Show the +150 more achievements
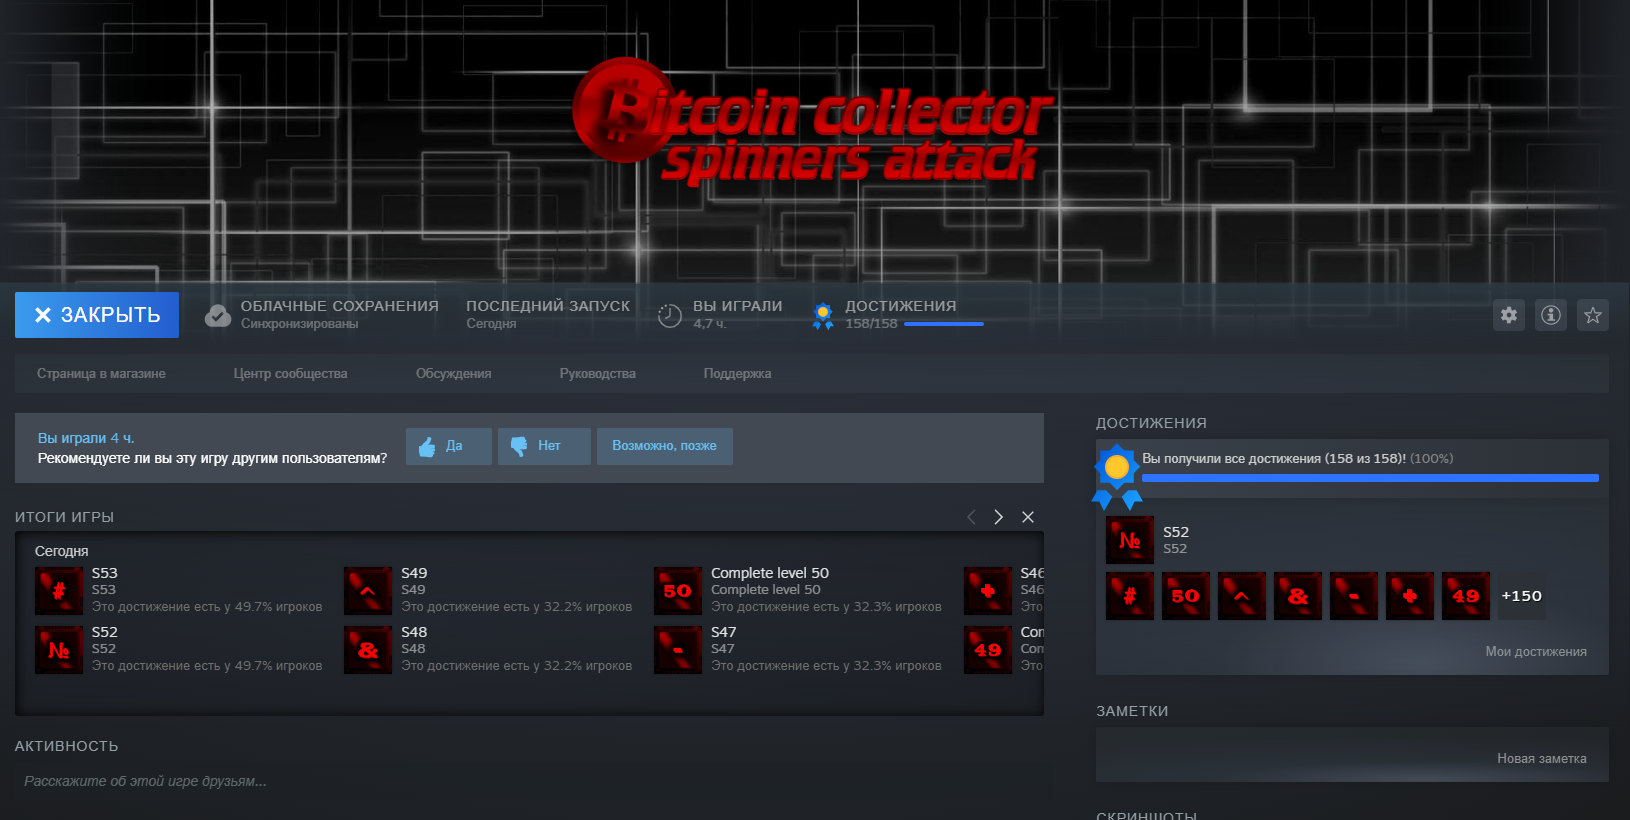1630x820 pixels. pos(1522,596)
